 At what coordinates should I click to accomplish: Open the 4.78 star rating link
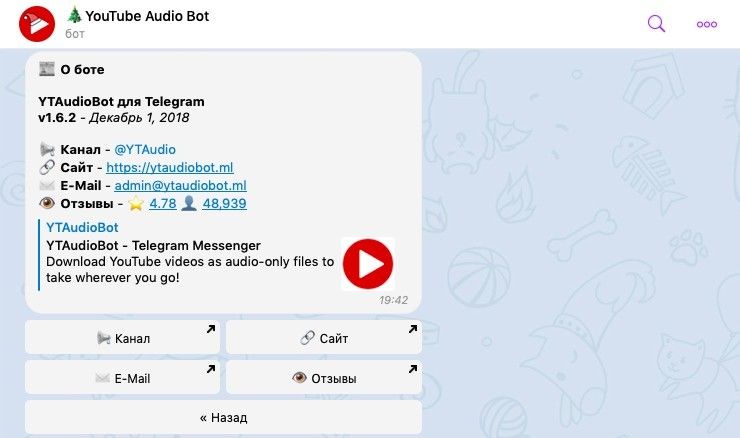pyautogui.click(x=162, y=203)
